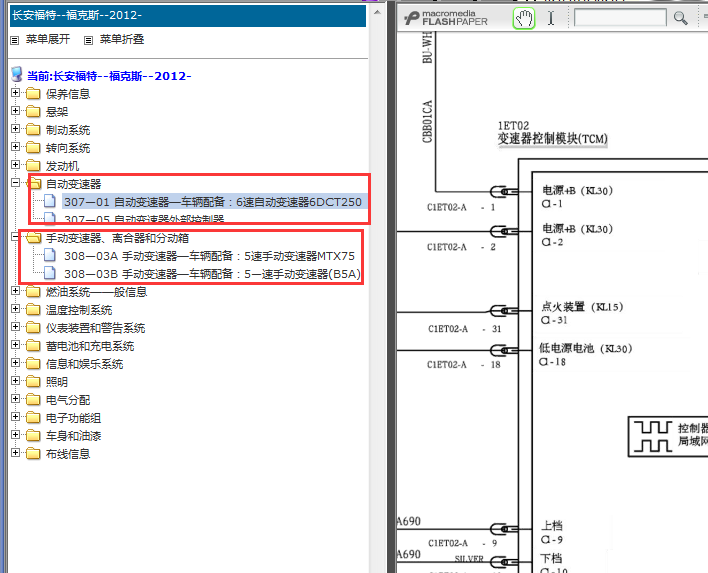Click the icon beside 菜单展开
This screenshot has width=708, height=573.
pyautogui.click(x=14, y=40)
